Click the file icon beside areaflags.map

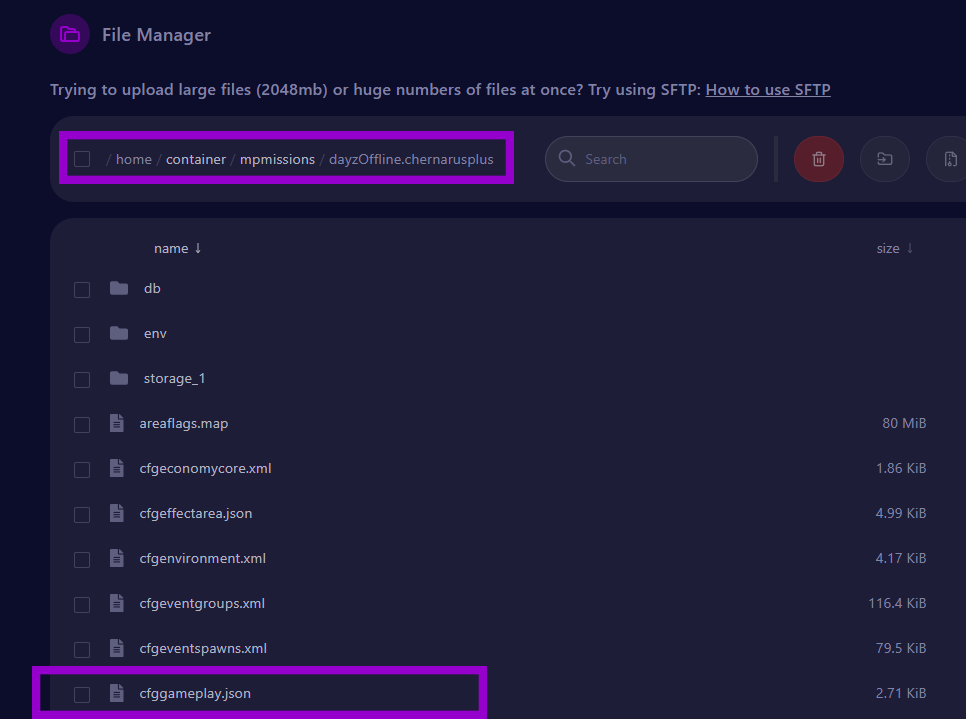click(117, 423)
